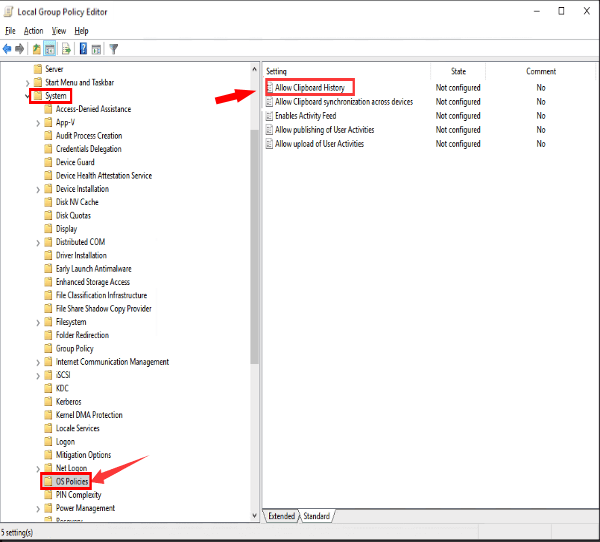
Task: Click the Forward arrow toolbar icon
Action: (20, 49)
